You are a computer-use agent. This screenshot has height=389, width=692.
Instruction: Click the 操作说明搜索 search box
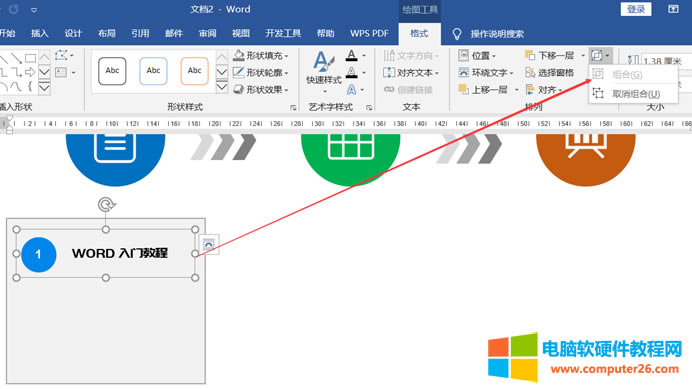(x=497, y=34)
